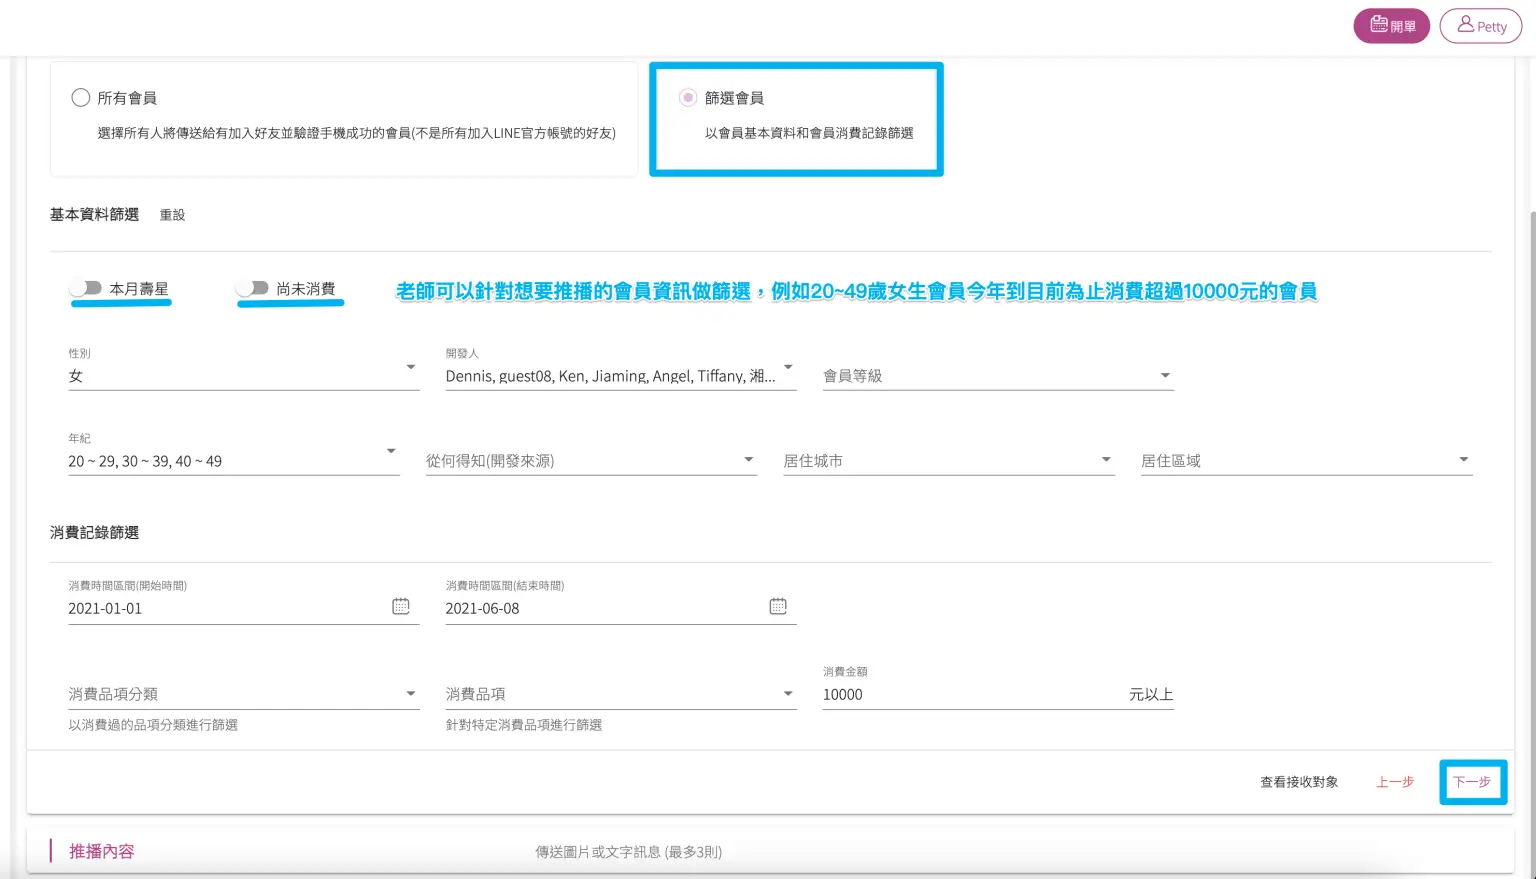Expand the 會員等級 dropdown

(997, 376)
